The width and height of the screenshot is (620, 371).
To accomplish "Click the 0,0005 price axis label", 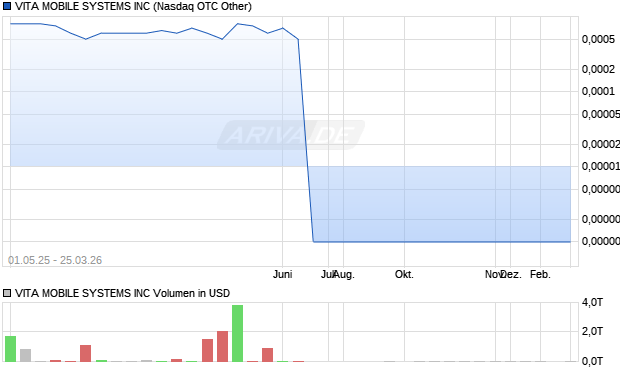I will coord(598,39).
